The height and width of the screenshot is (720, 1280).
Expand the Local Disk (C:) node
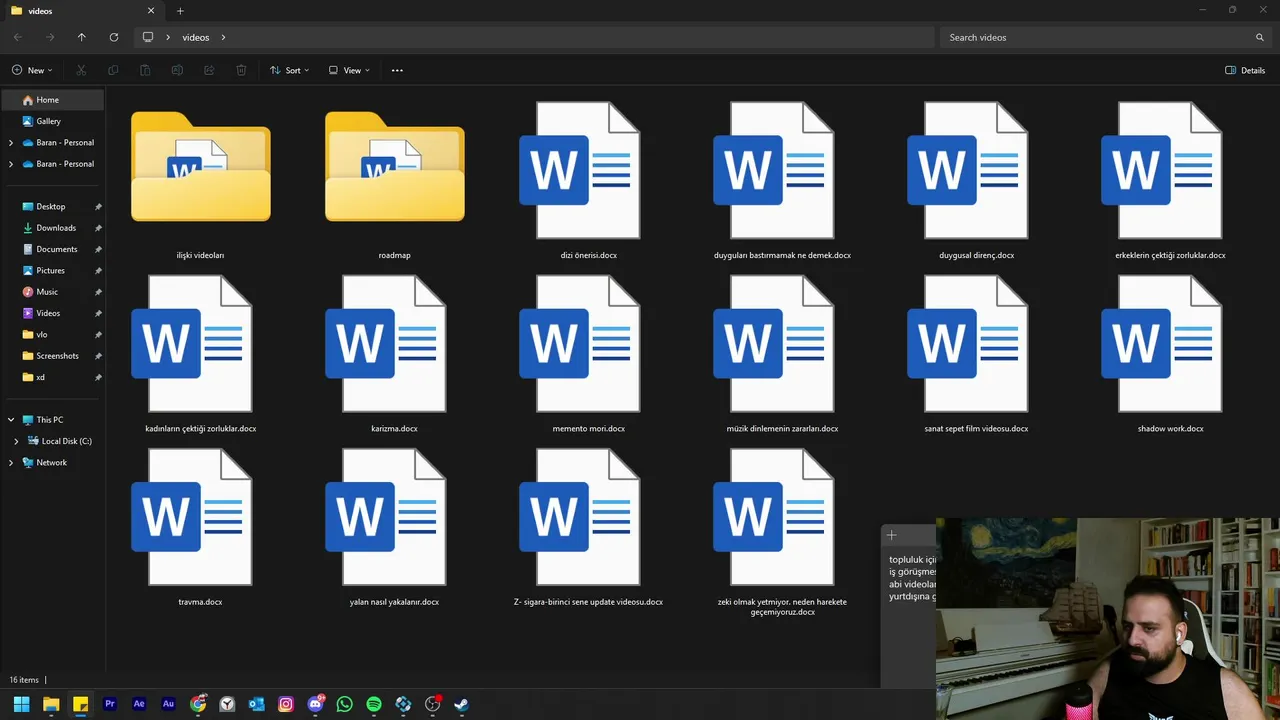pos(16,441)
